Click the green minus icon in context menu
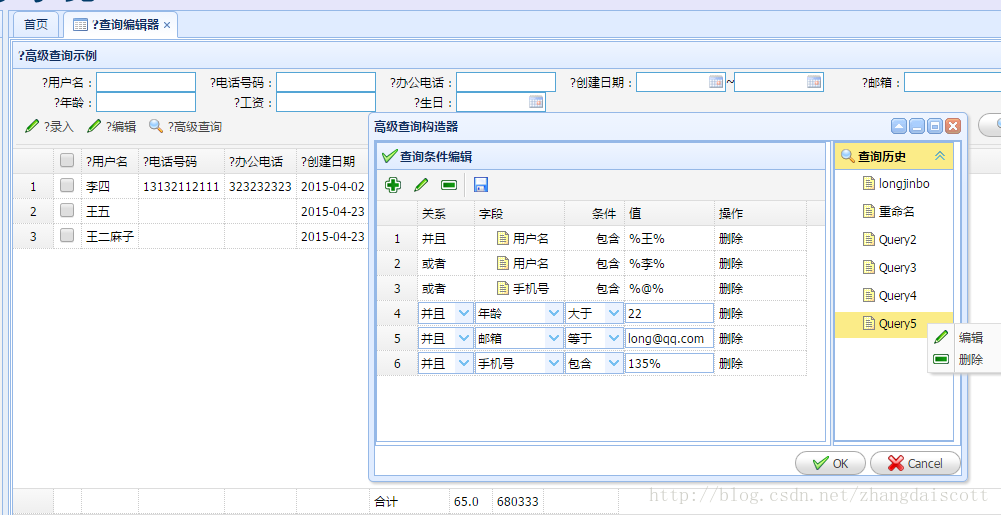This screenshot has height=515, width=1001. [941, 359]
